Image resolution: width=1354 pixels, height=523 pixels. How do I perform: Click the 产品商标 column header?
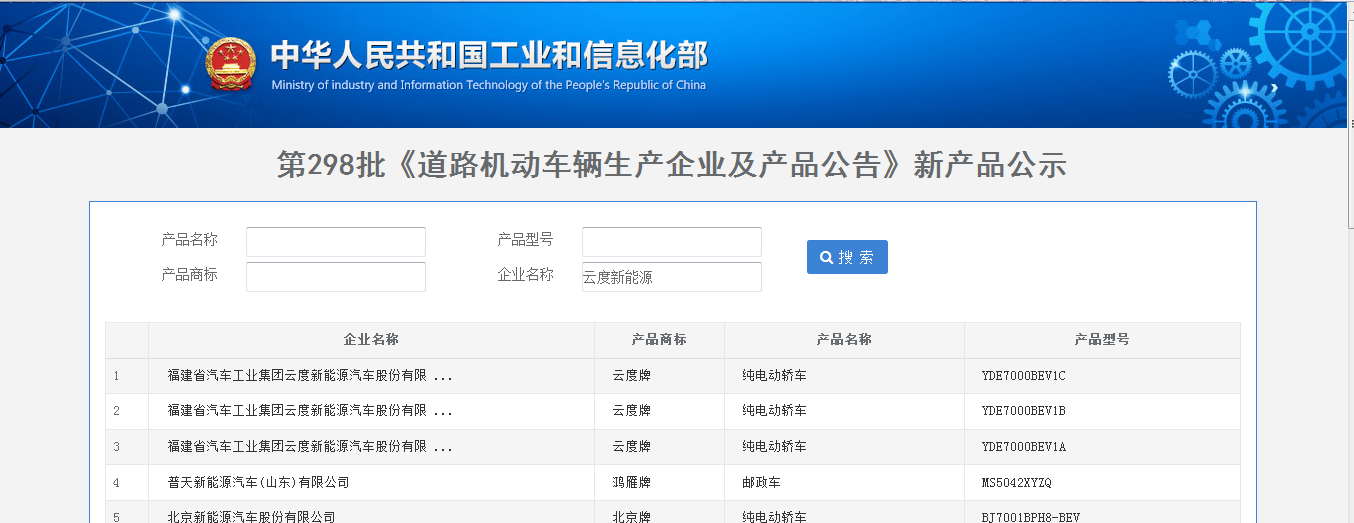(x=659, y=340)
